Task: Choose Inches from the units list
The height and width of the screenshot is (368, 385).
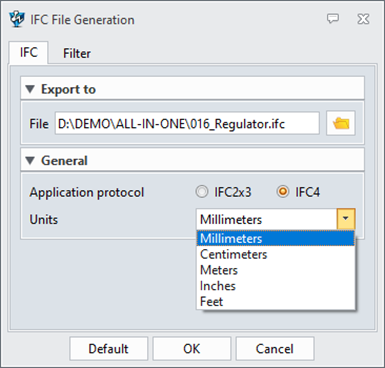Action: click(x=276, y=286)
